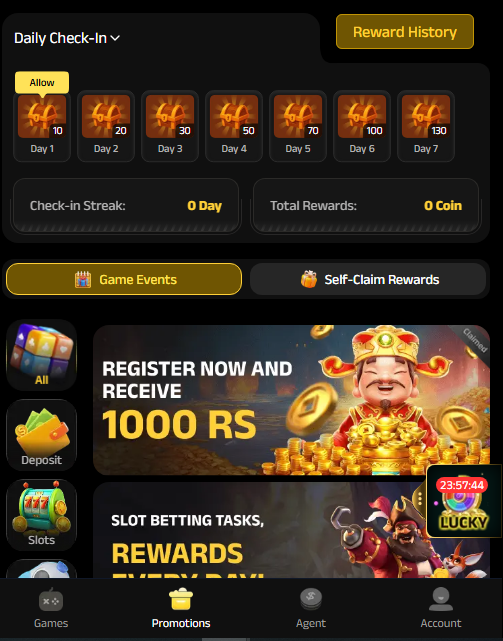Open the Account page

[441, 608]
